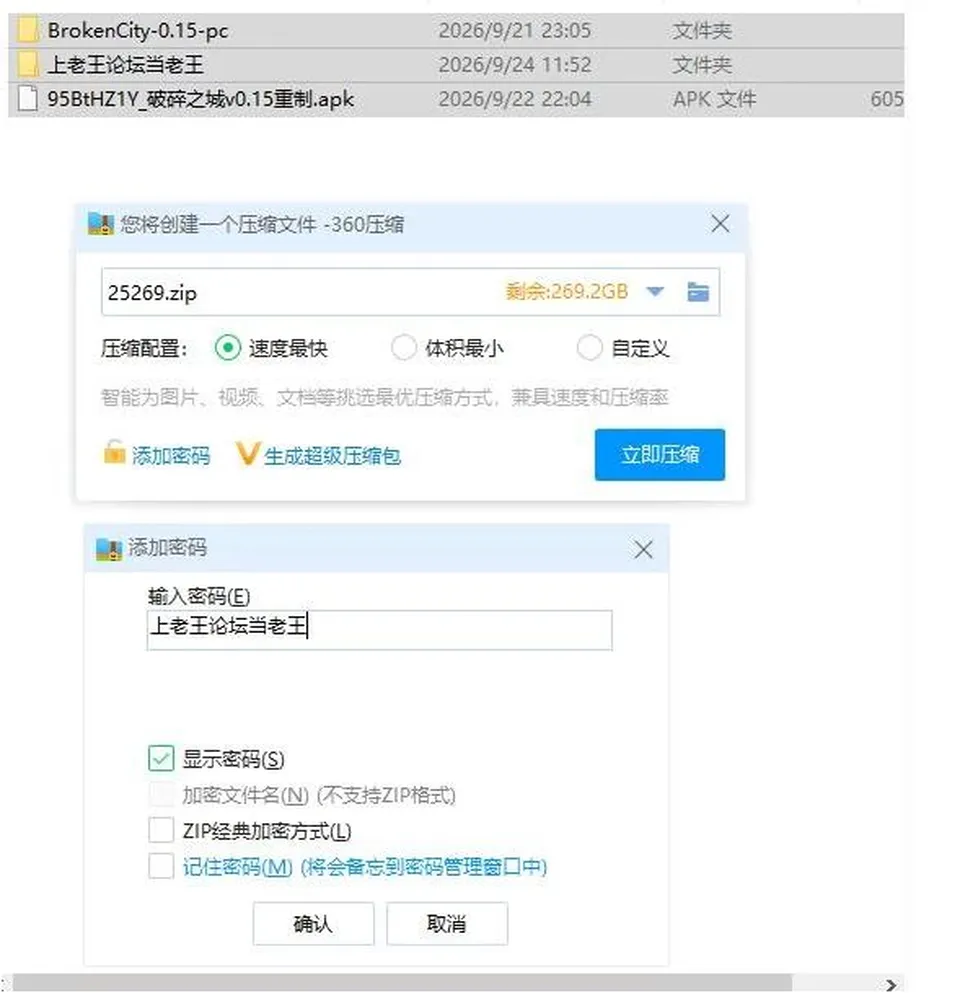Open 添加密码 link

click(171, 456)
